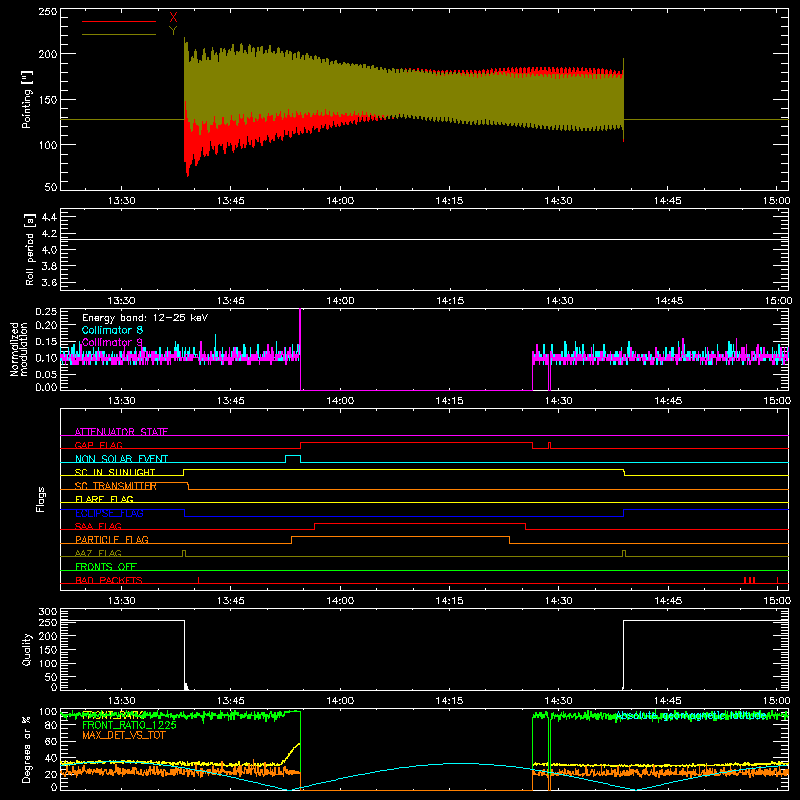800x800 pixels.
Task: Click the 250 tick on Pointing axis
Action: [48, 12]
